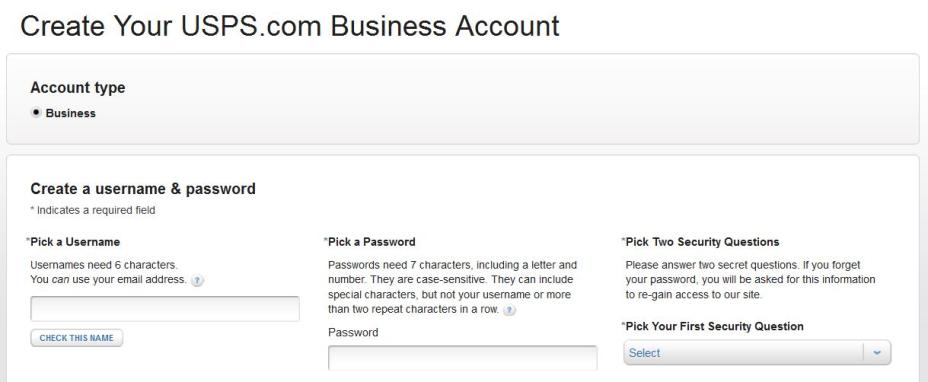Screen dimensions: 928x382
Task: Open the password requirements help icon
Action: [x=509, y=310]
